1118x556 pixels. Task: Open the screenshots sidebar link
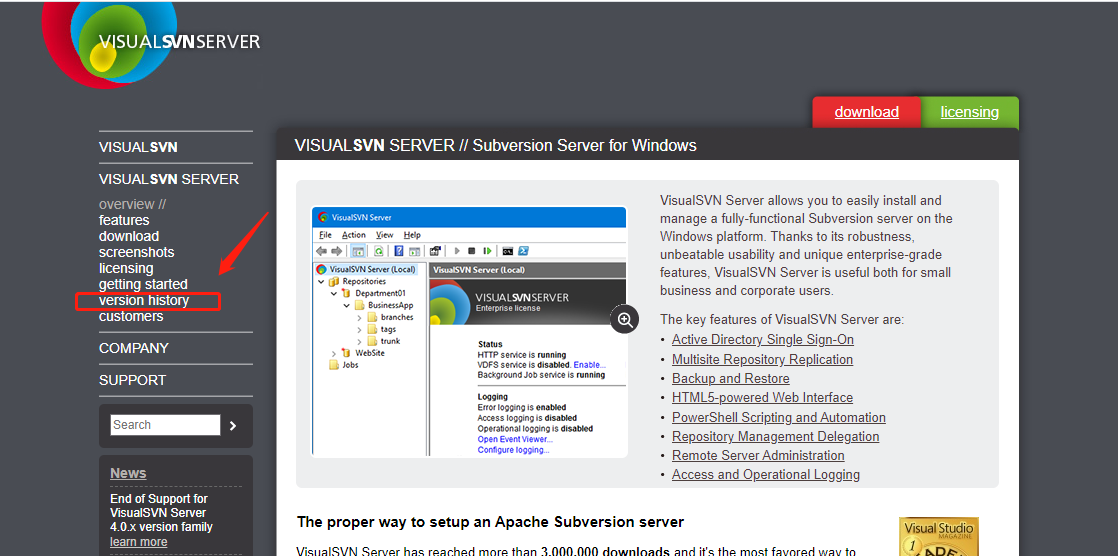click(x=136, y=252)
